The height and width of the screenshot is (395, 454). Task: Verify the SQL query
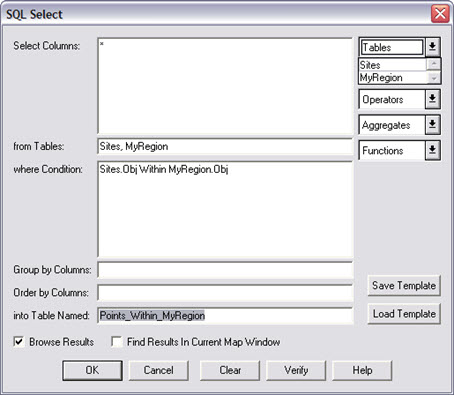click(296, 370)
